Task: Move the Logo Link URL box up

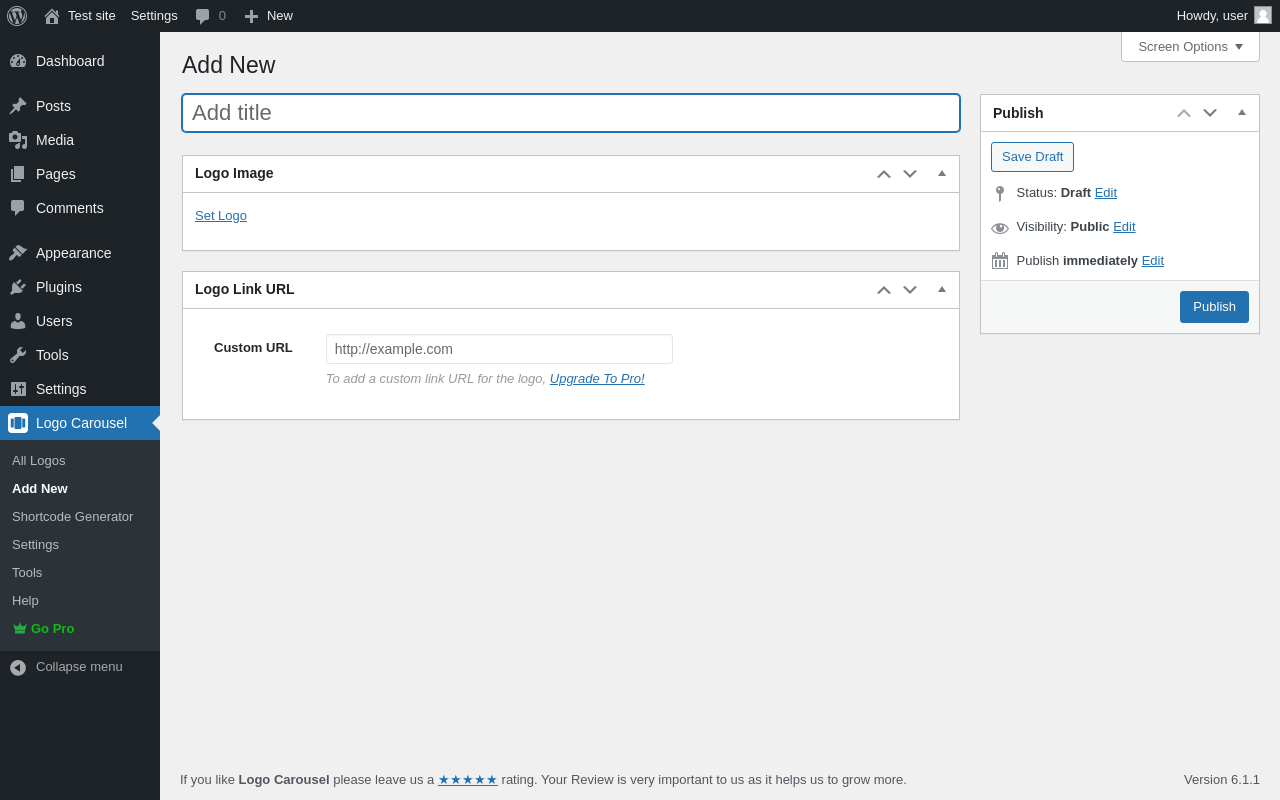Action: [x=884, y=290]
